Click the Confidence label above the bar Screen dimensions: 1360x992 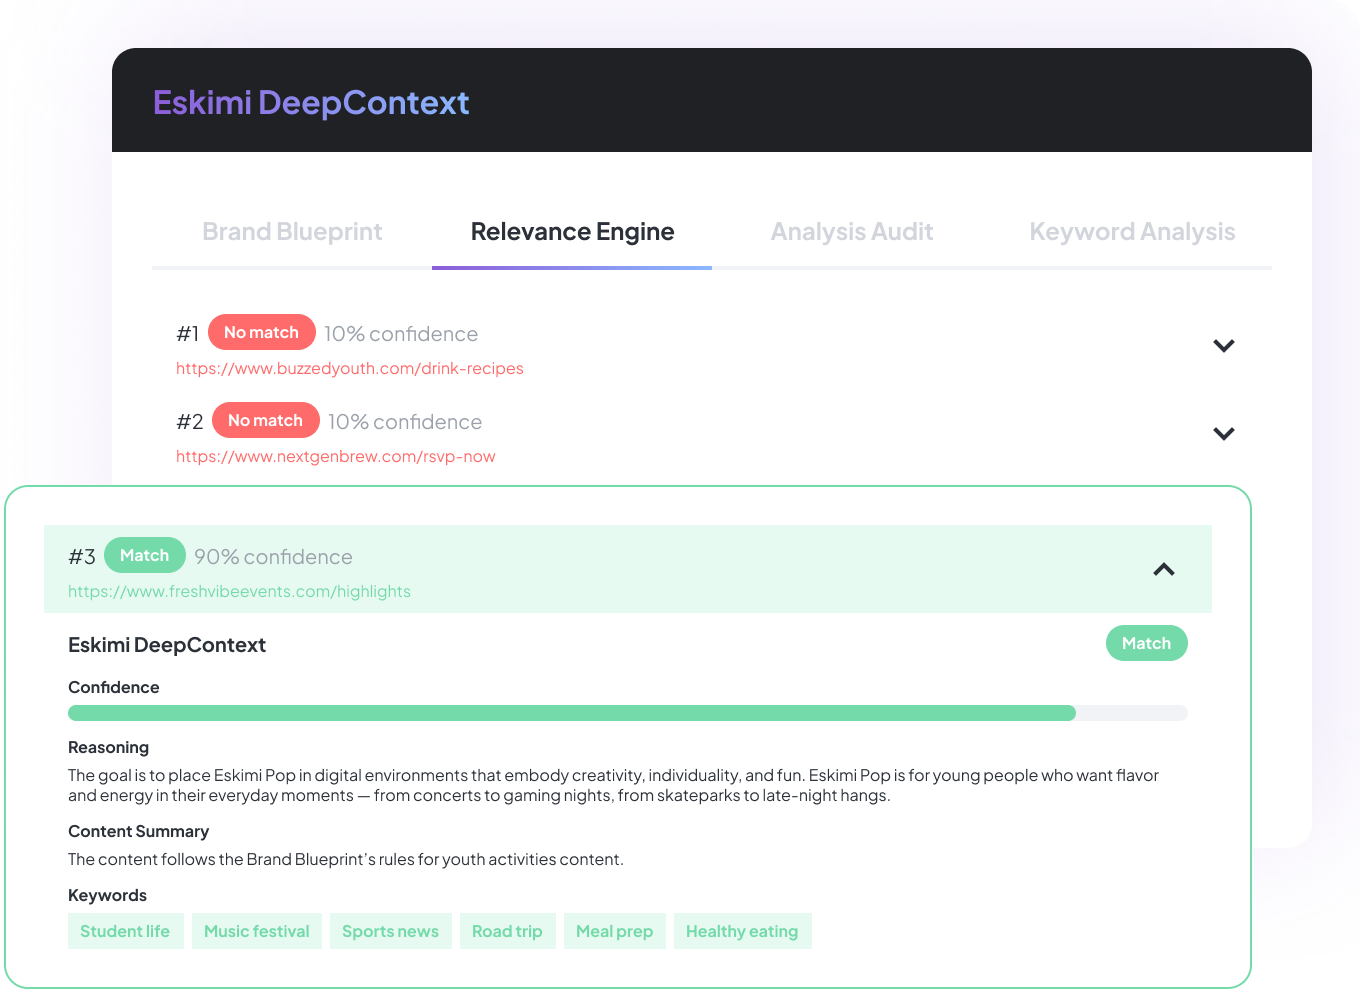pyautogui.click(x=114, y=687)
